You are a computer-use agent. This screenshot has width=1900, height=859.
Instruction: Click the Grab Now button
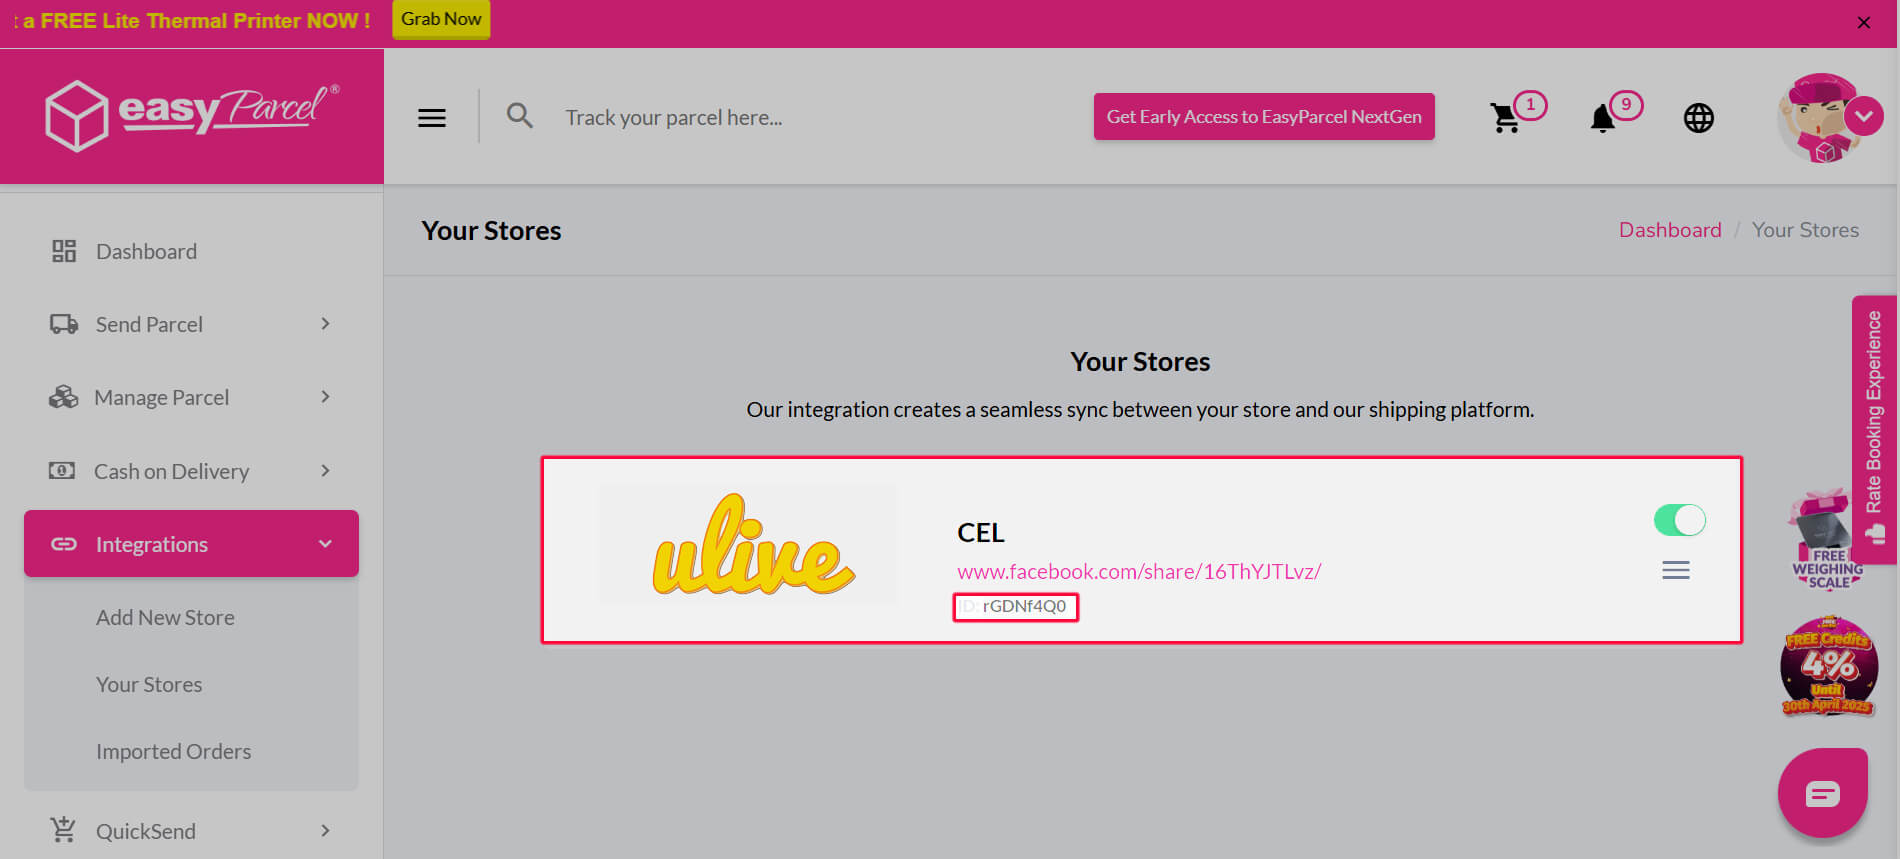tap(441, 19)
